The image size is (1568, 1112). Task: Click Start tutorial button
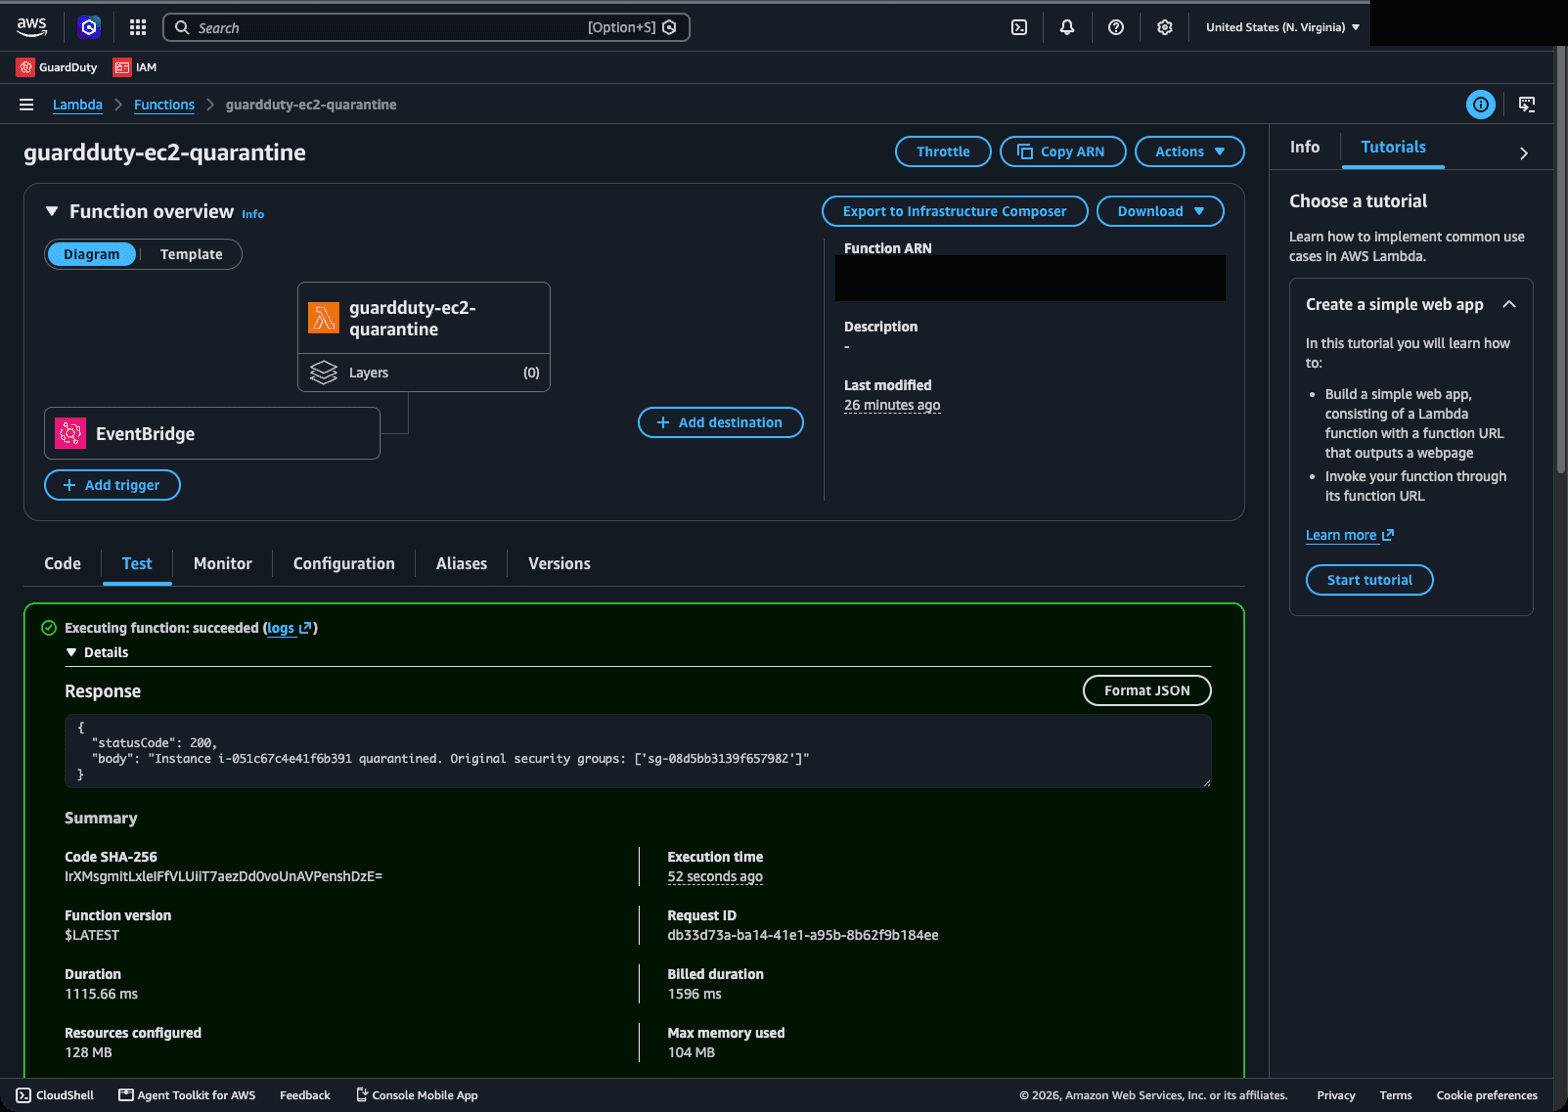(x=1369, y=580)
